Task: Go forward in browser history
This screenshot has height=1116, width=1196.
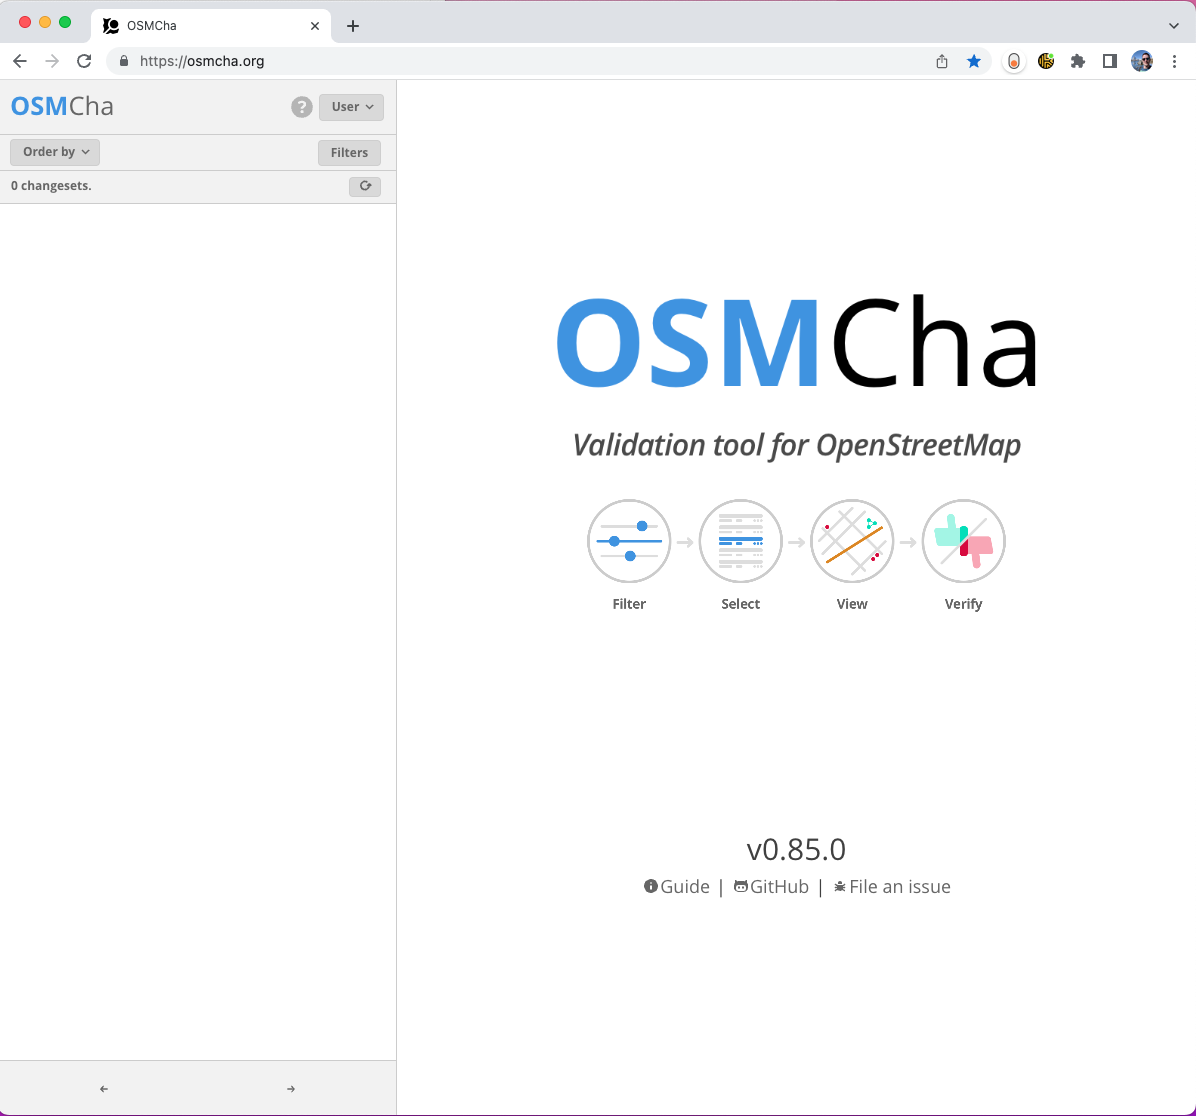Action: [x=52, y=61]
